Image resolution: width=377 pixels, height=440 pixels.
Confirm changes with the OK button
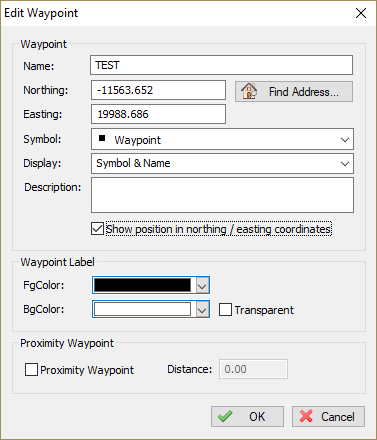[247, 416]
